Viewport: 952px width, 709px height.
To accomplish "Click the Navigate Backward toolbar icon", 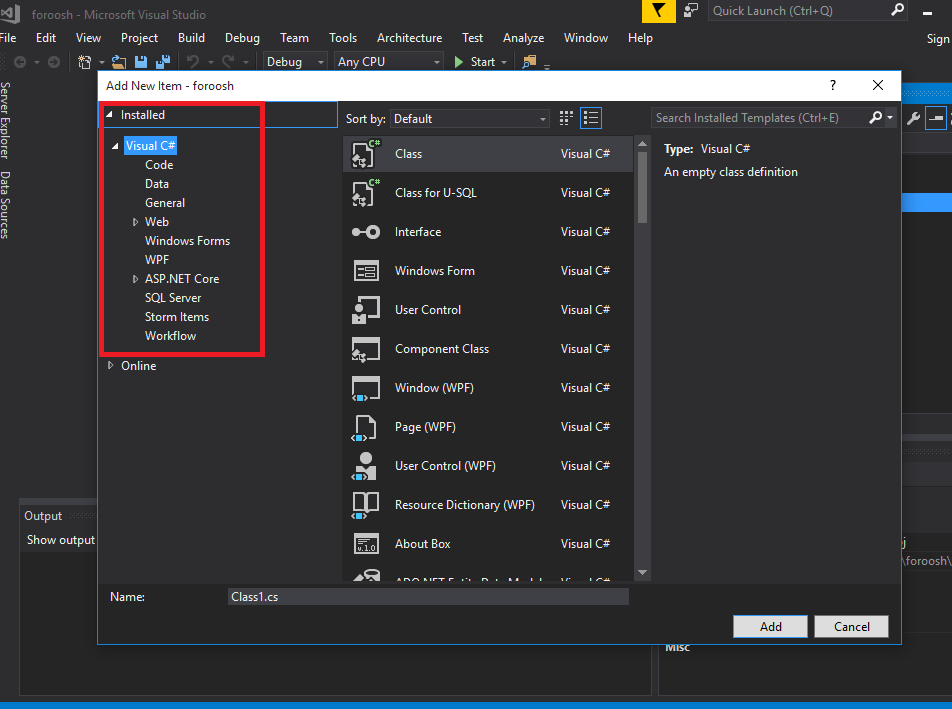I will (20, 62).
